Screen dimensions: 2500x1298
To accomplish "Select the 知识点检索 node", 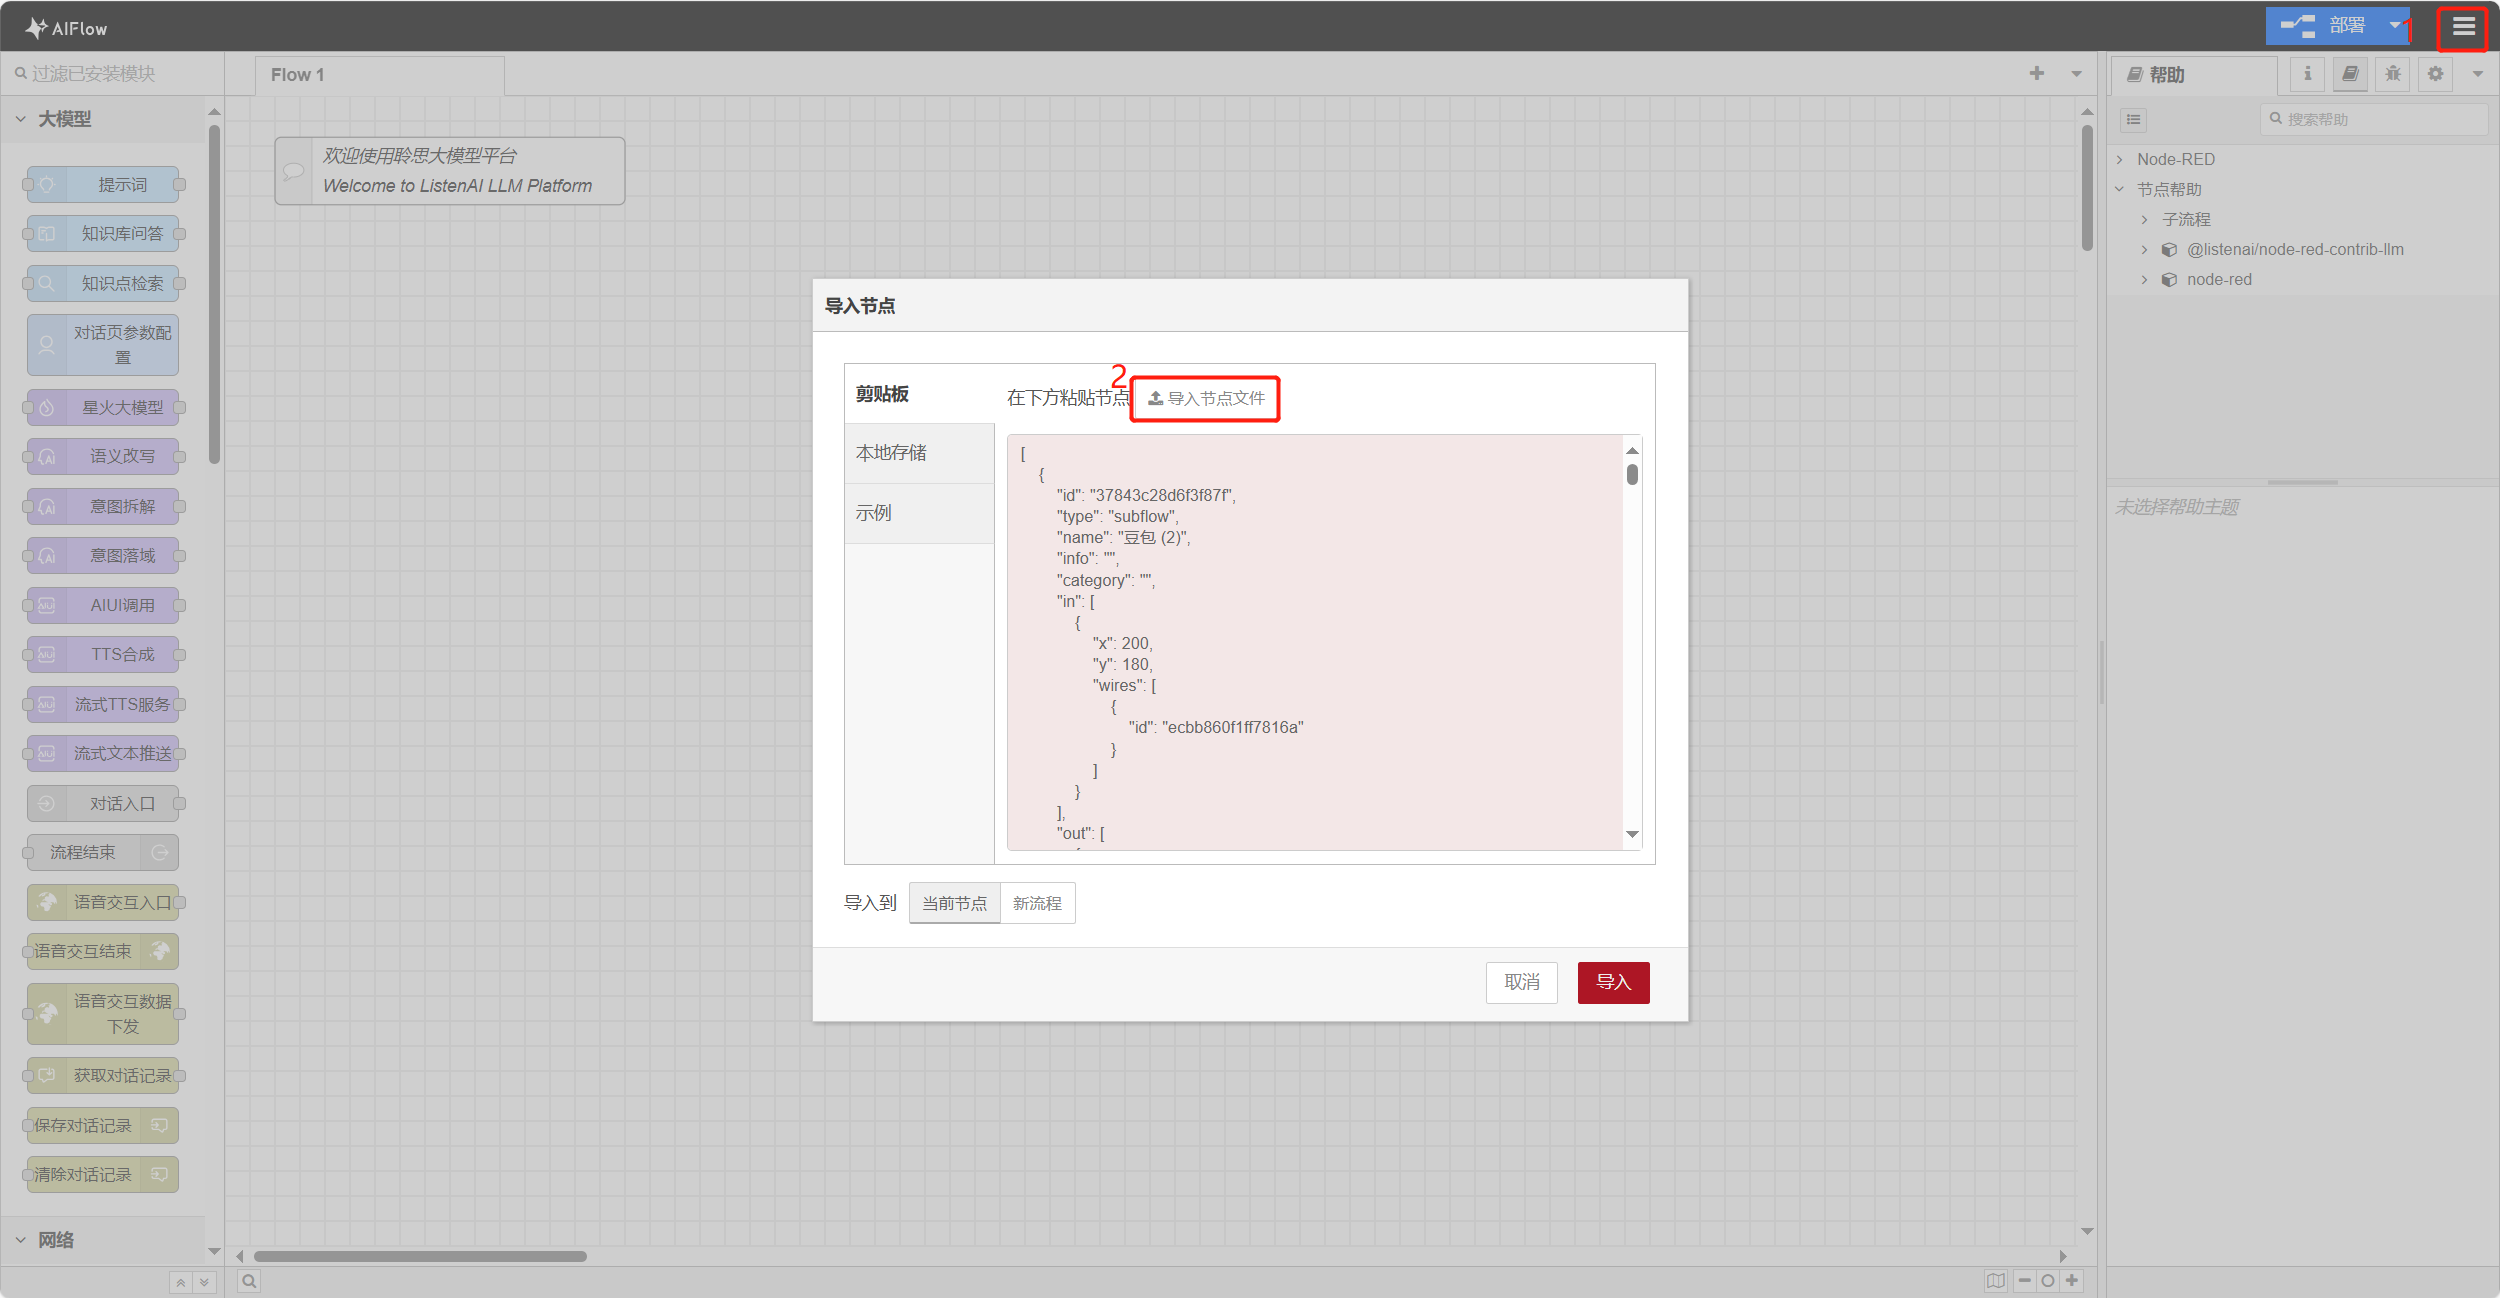I will [x=103, y=283].
